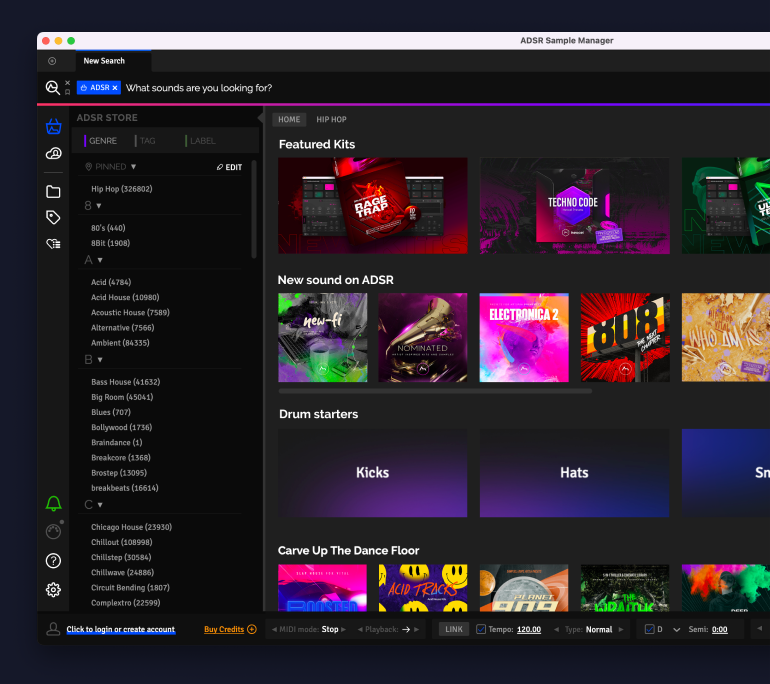This screenshot has width=770, height=684.
Task: Open settings with the gear icon
Action: (53, 590)
